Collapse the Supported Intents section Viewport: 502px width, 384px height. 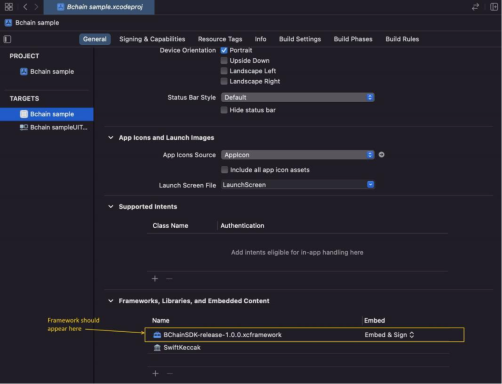(111, 207)
